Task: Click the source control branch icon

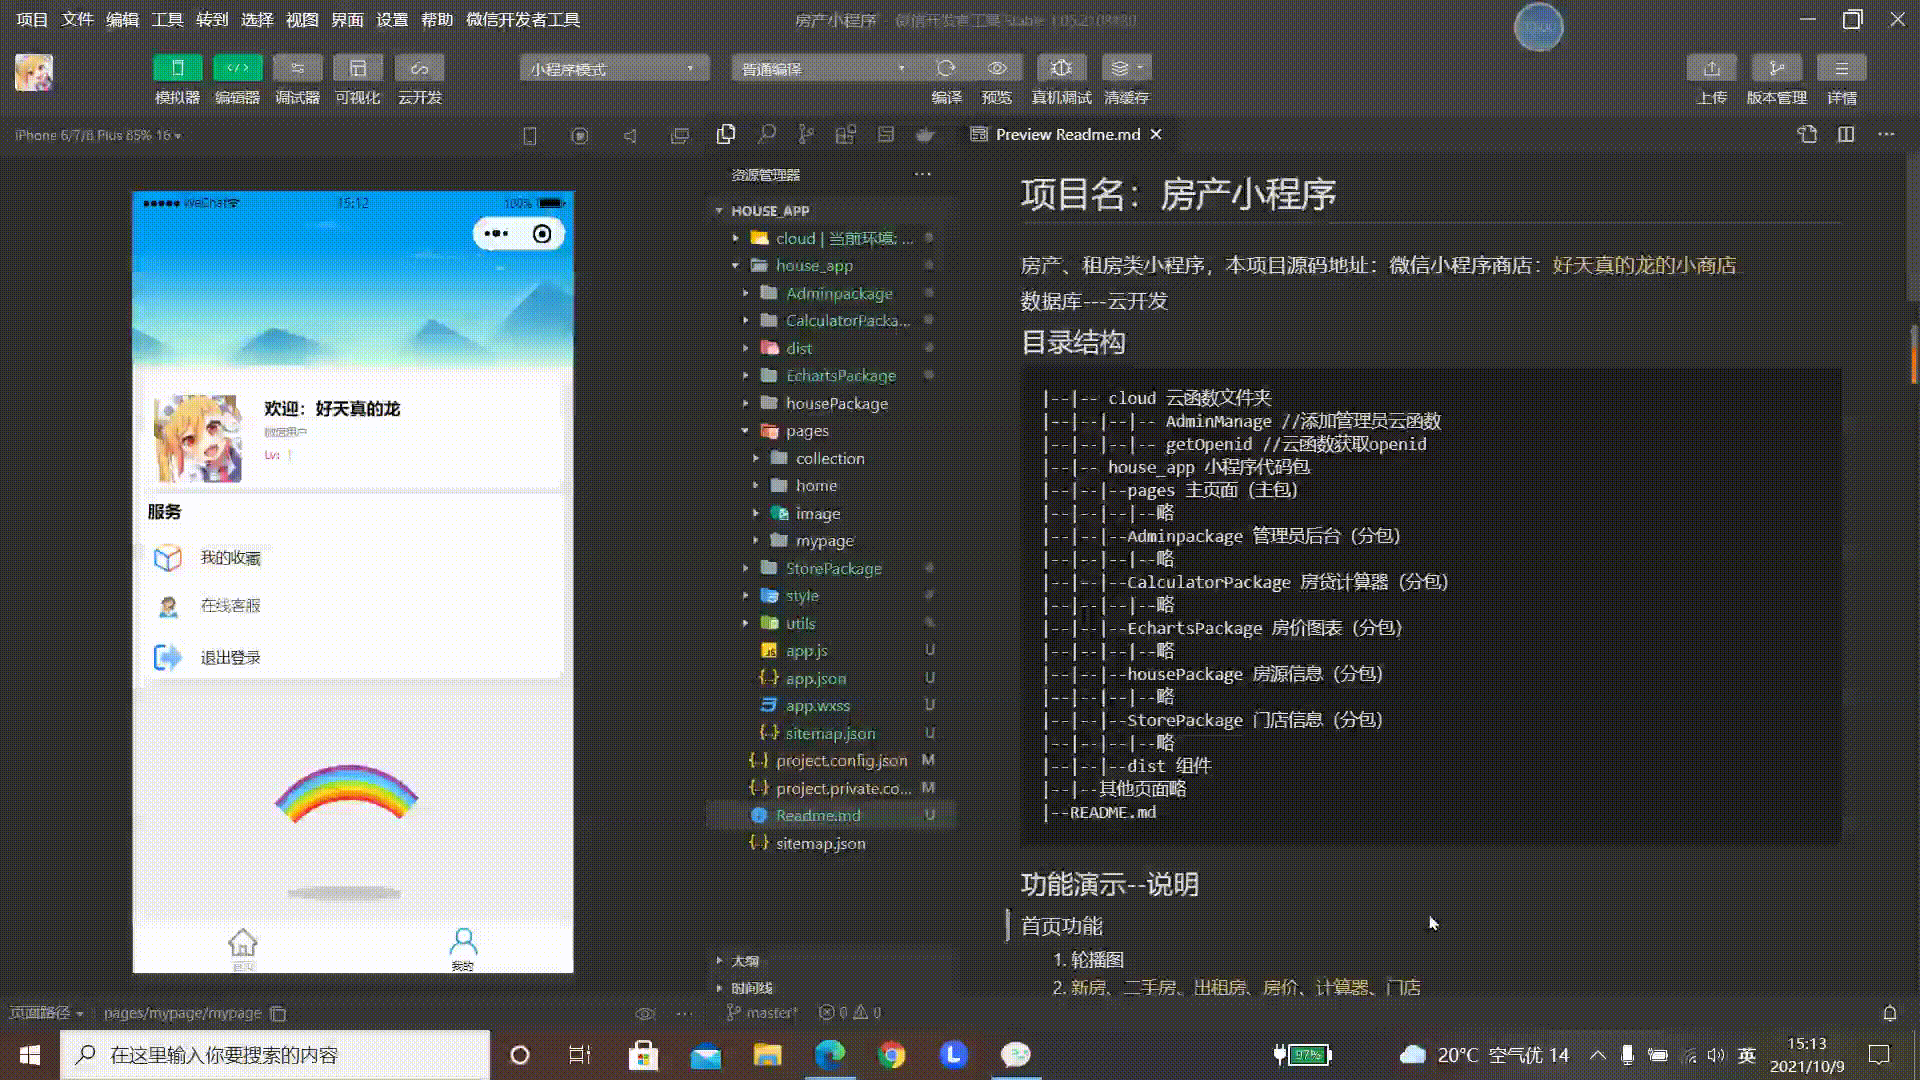Action: (x=805, y=134)
